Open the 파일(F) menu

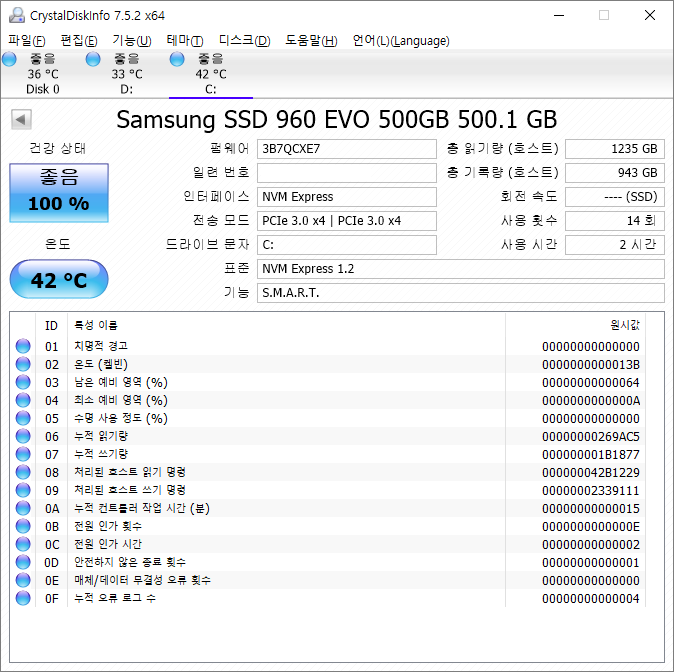tap(27, 40)
